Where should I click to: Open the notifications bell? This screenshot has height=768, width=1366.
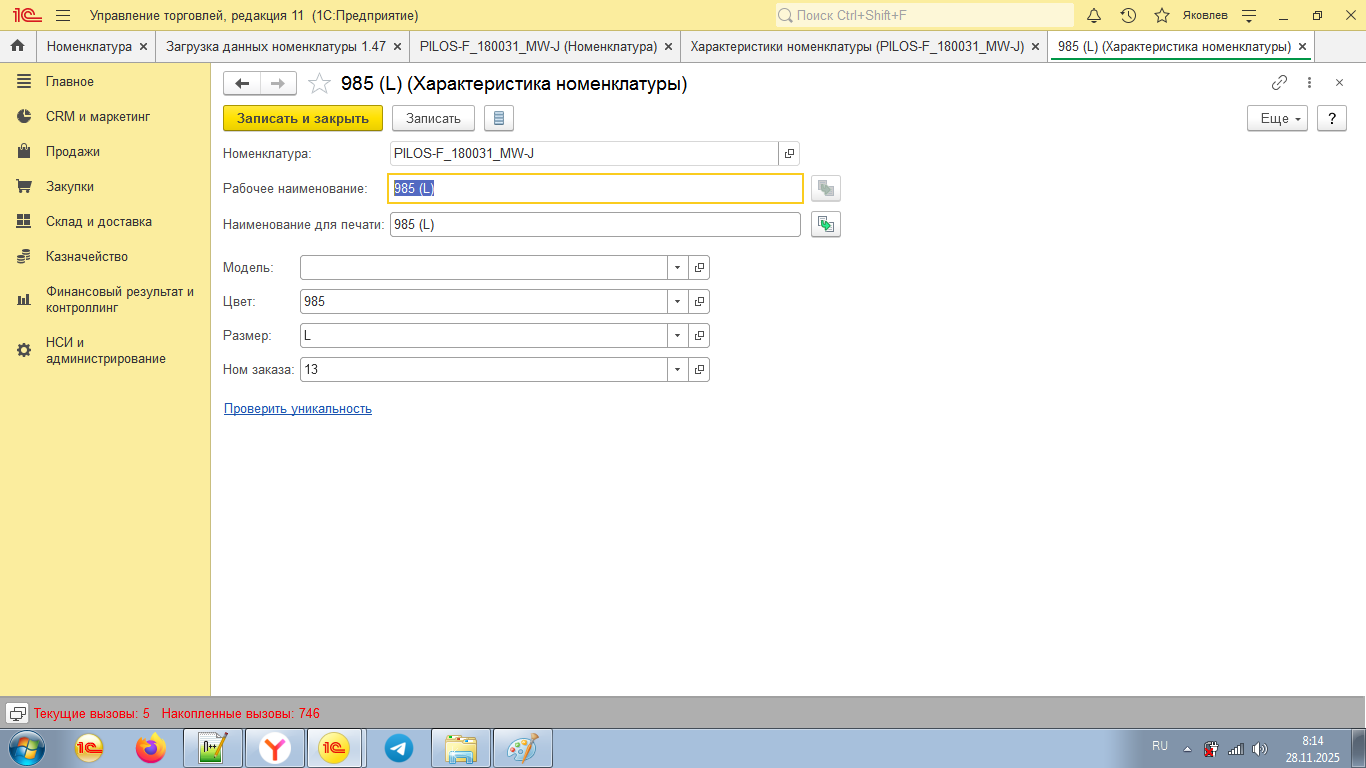tap(1094, 16)
